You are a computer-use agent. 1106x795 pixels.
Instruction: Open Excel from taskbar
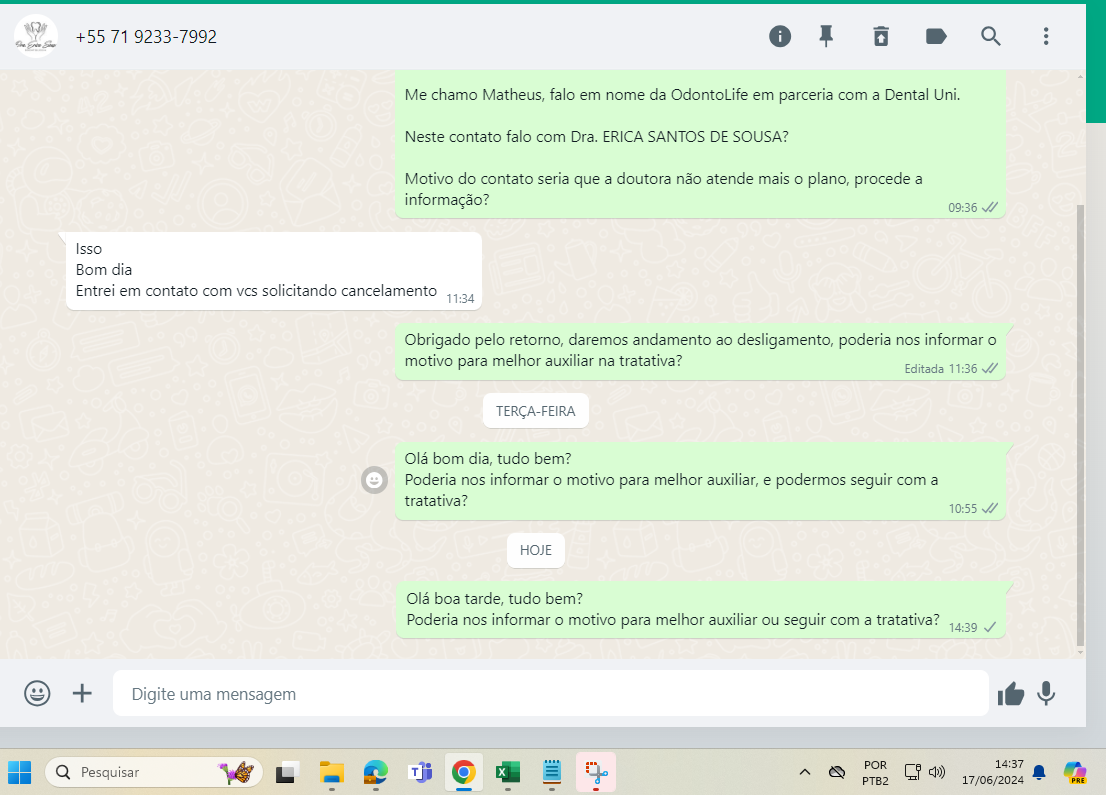[x=508, y=772]
